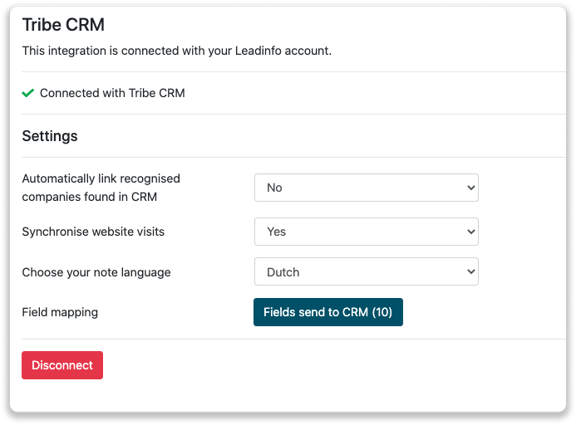Open Fields send to CRM (10) mapping
The width and height of the screenshot is (576, 425).
click(x=328, y=312)
